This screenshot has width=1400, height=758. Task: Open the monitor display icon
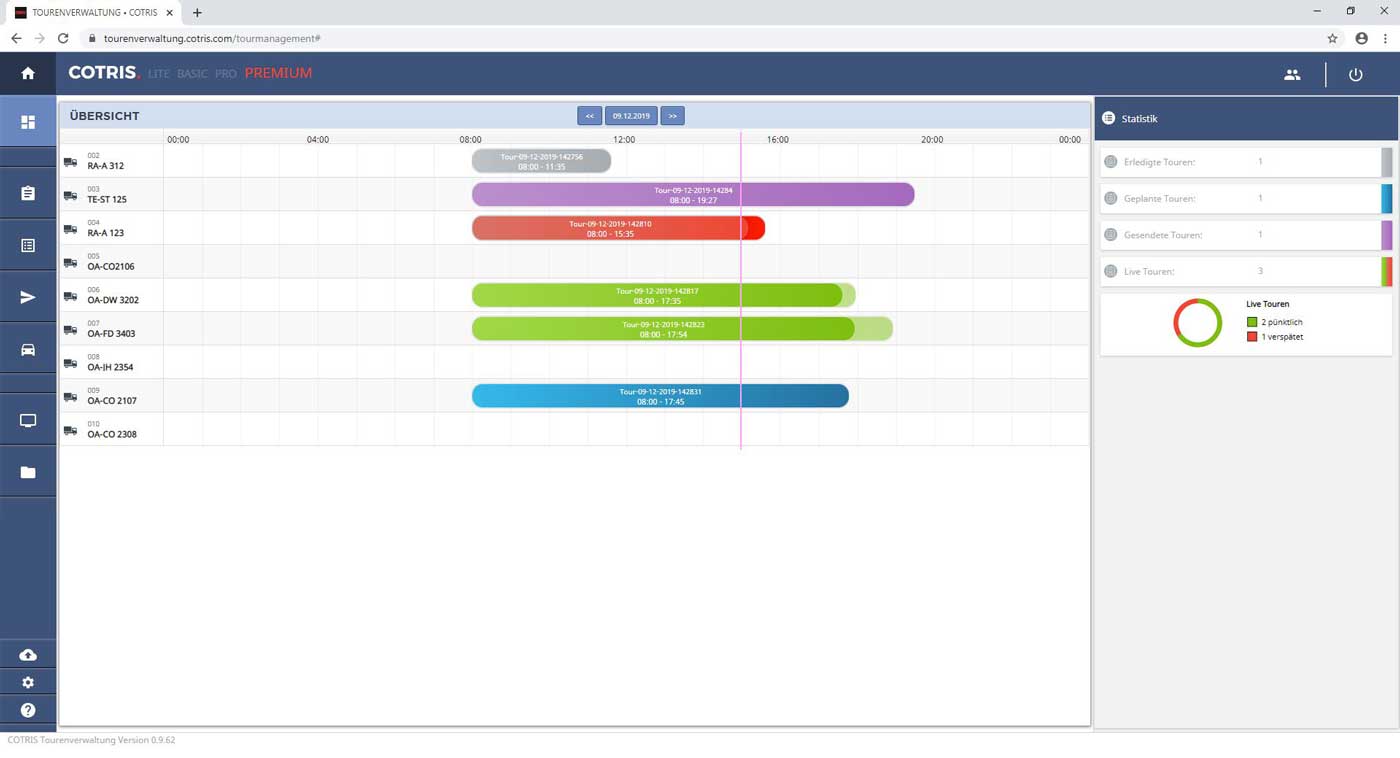pos(28,421)
